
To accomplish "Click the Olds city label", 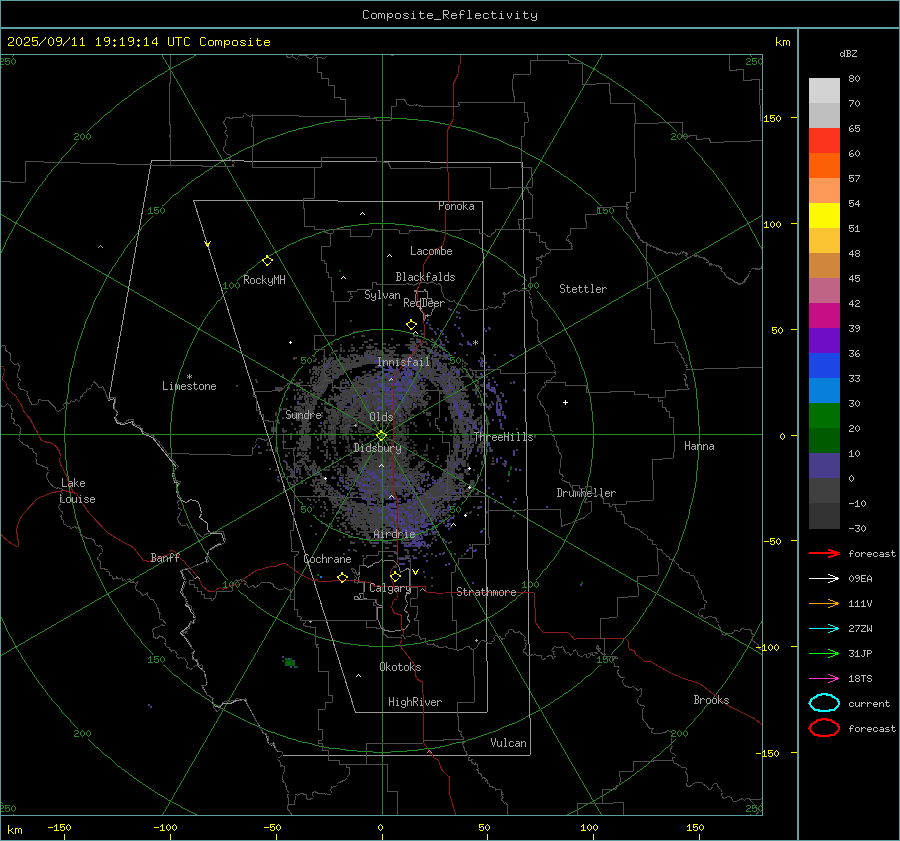I will tap(381, 417).
